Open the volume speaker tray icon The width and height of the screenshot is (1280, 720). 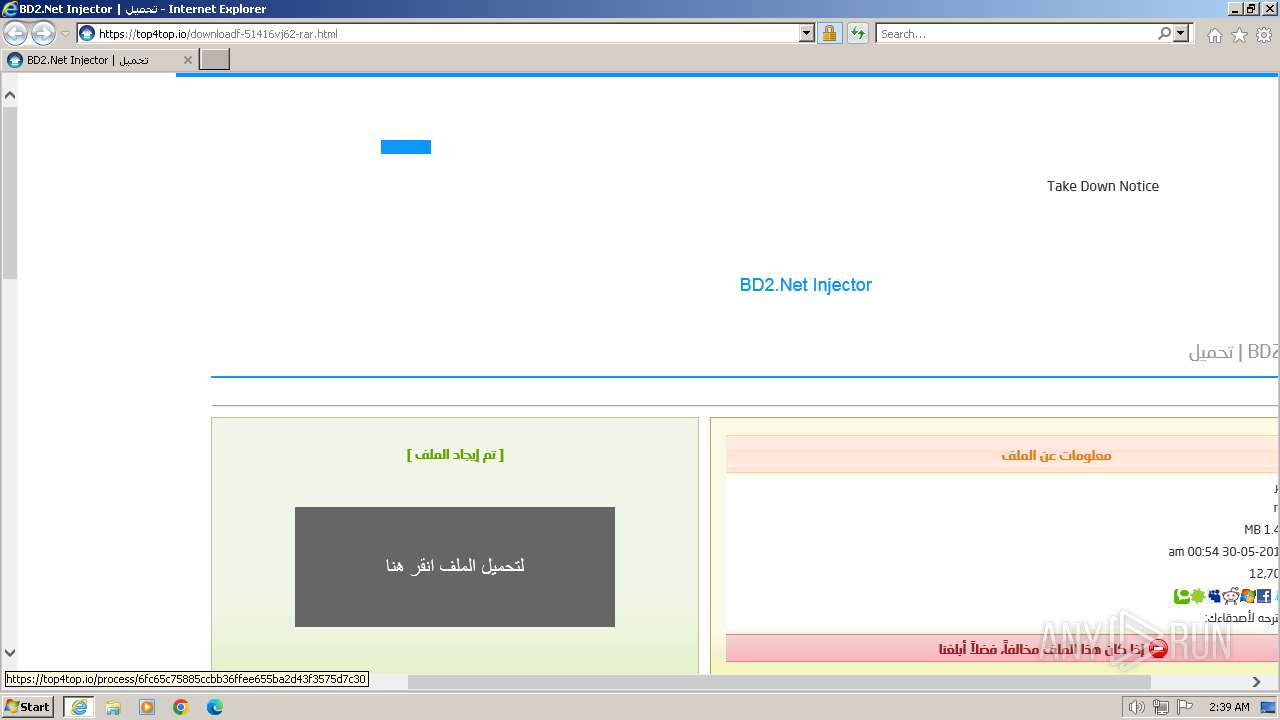[1137, 707]
